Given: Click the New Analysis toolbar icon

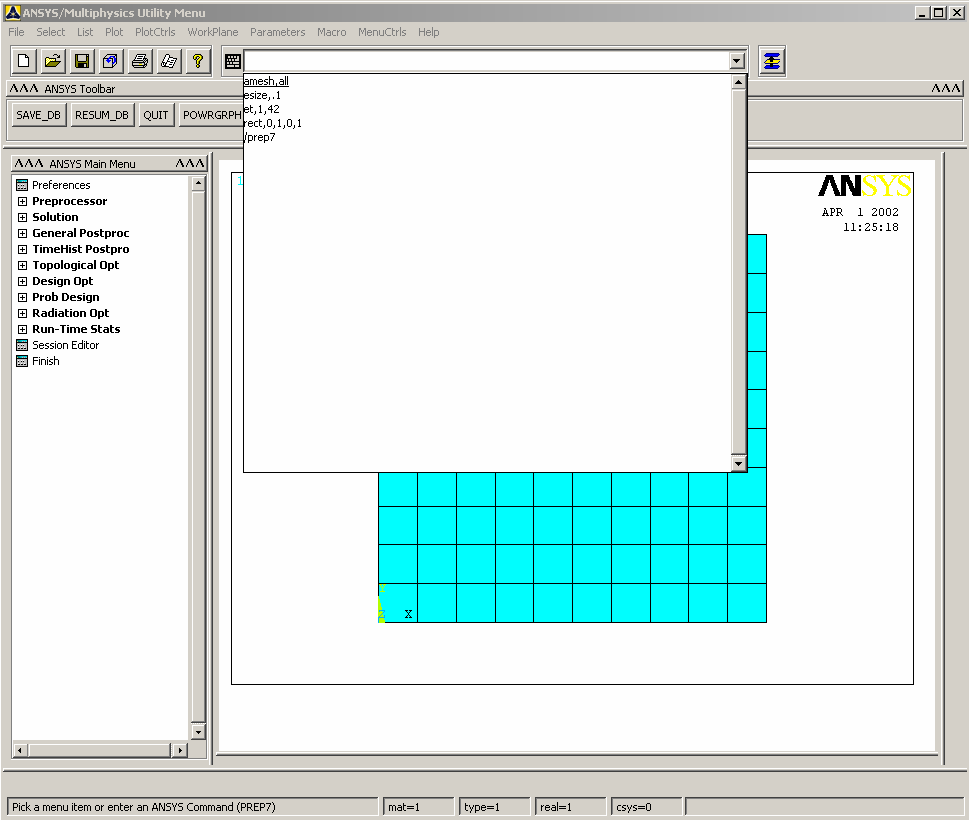Looking at the screenshot, I should point(23,61).
